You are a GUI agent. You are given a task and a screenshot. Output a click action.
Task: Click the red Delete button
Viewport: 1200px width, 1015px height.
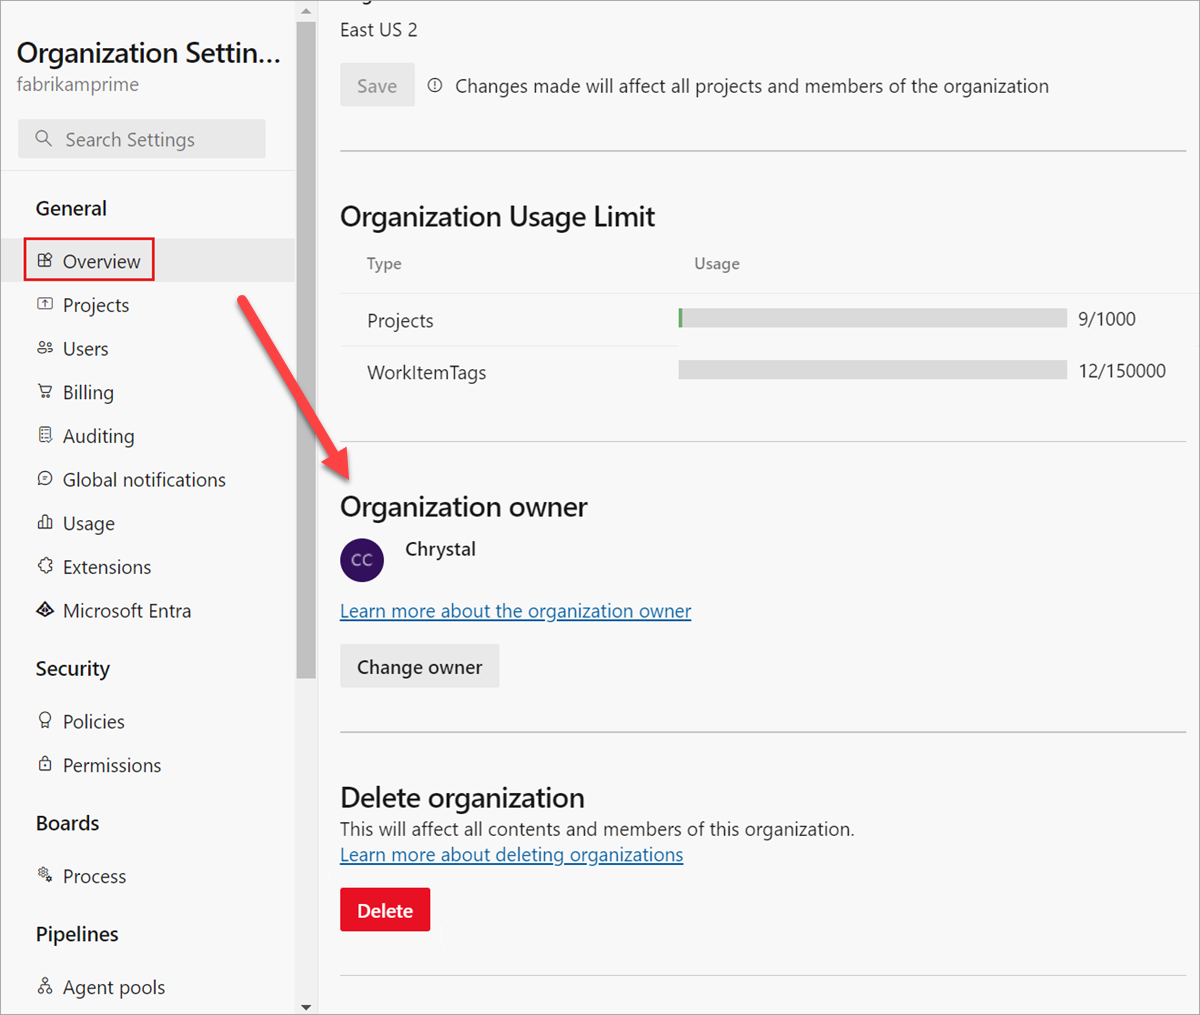(385, 910)
